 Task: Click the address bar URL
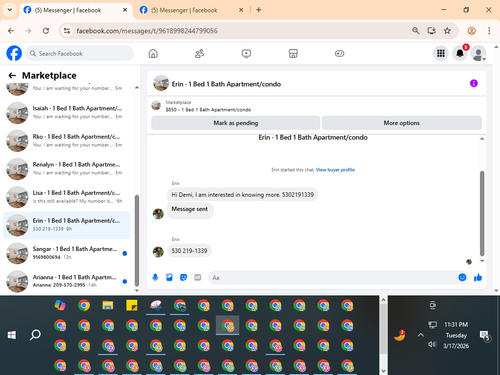pyautogui.click(x=147, y=31)
